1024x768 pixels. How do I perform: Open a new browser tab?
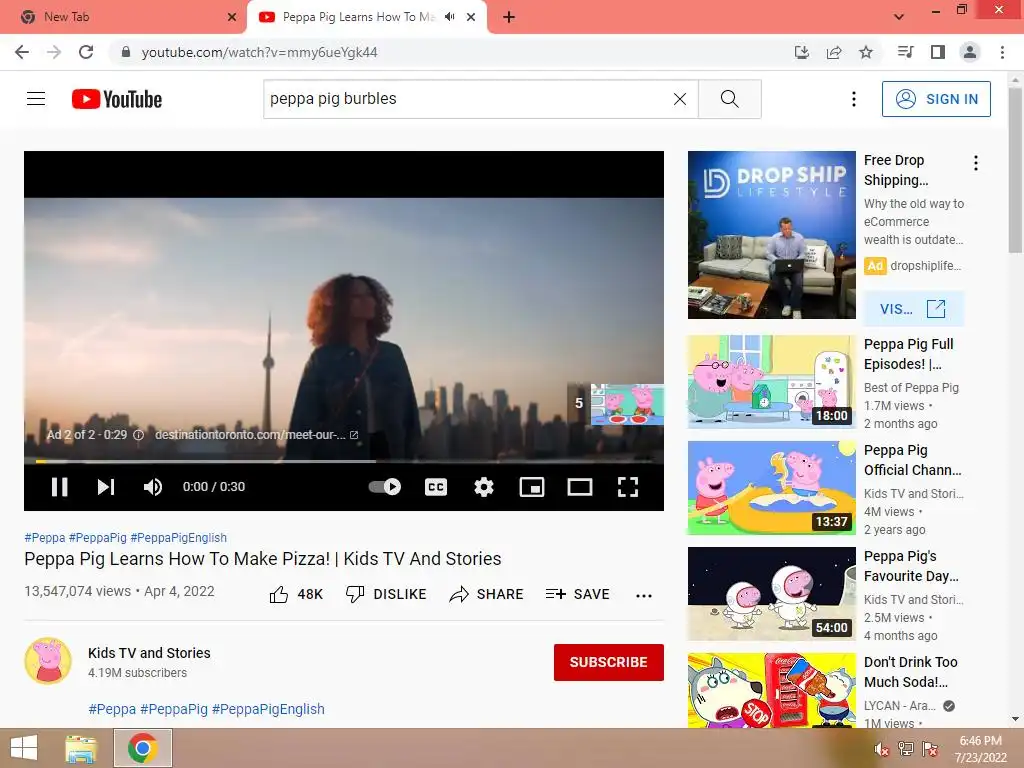tap(509, 17)
